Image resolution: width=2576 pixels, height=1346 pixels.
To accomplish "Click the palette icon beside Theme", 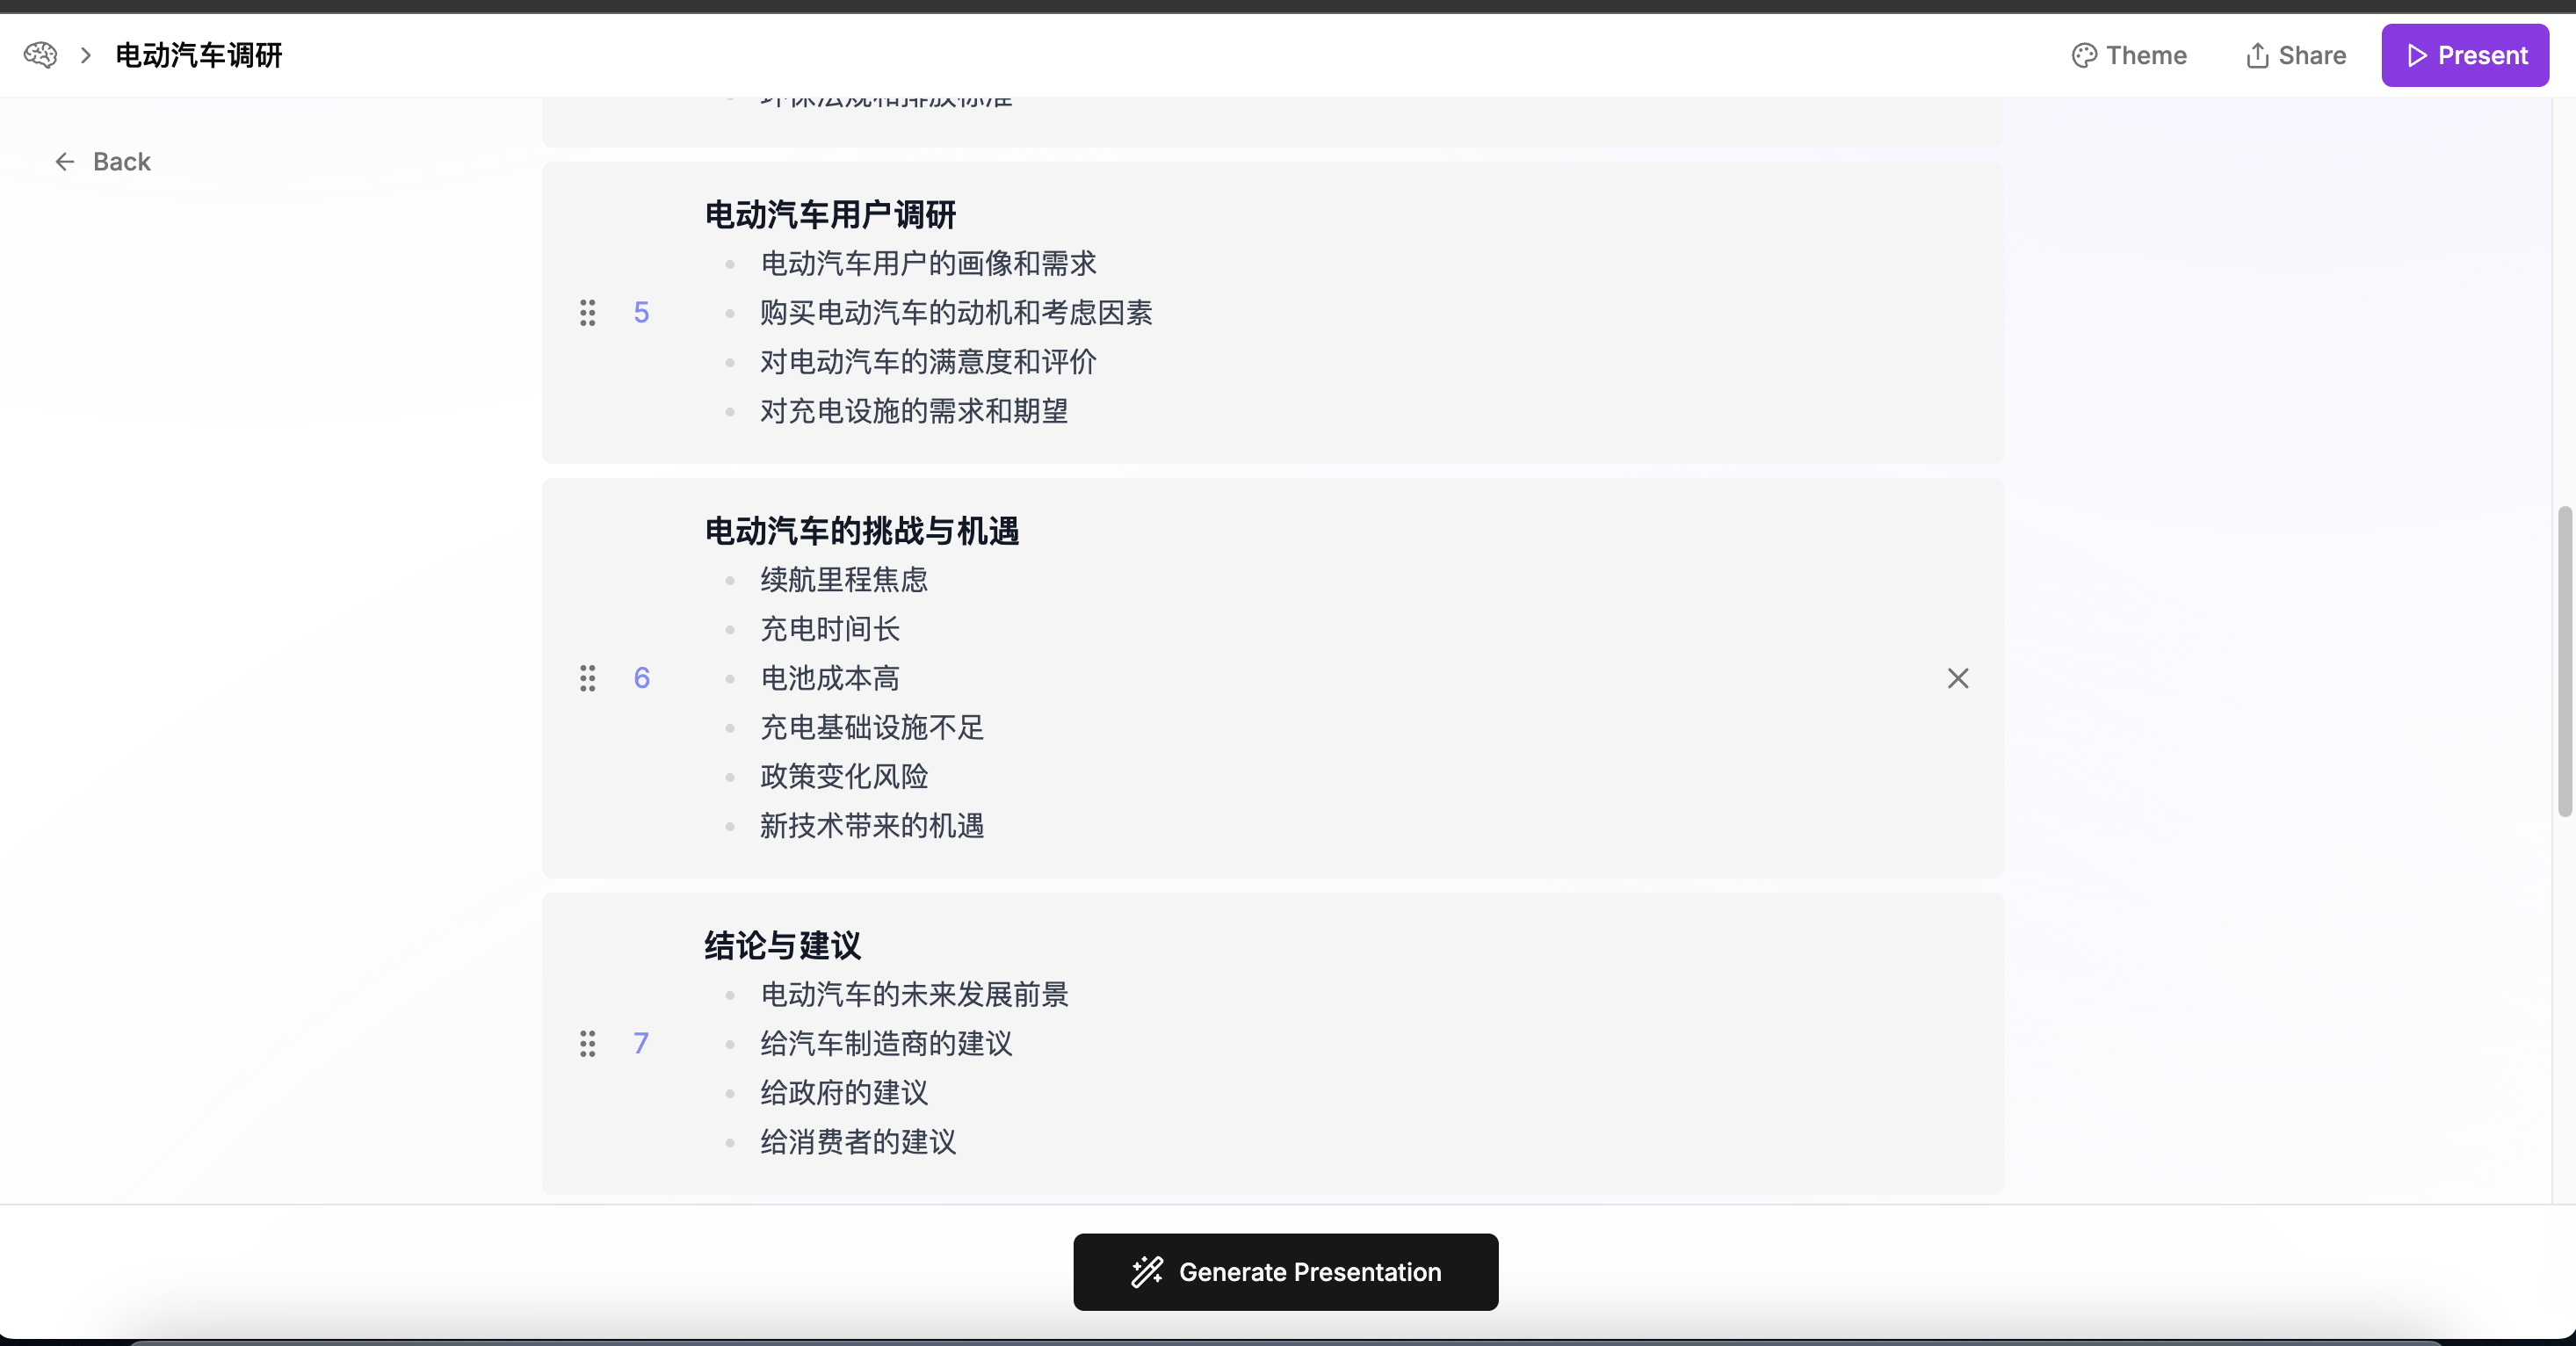I will click(x=2084, y=55).
